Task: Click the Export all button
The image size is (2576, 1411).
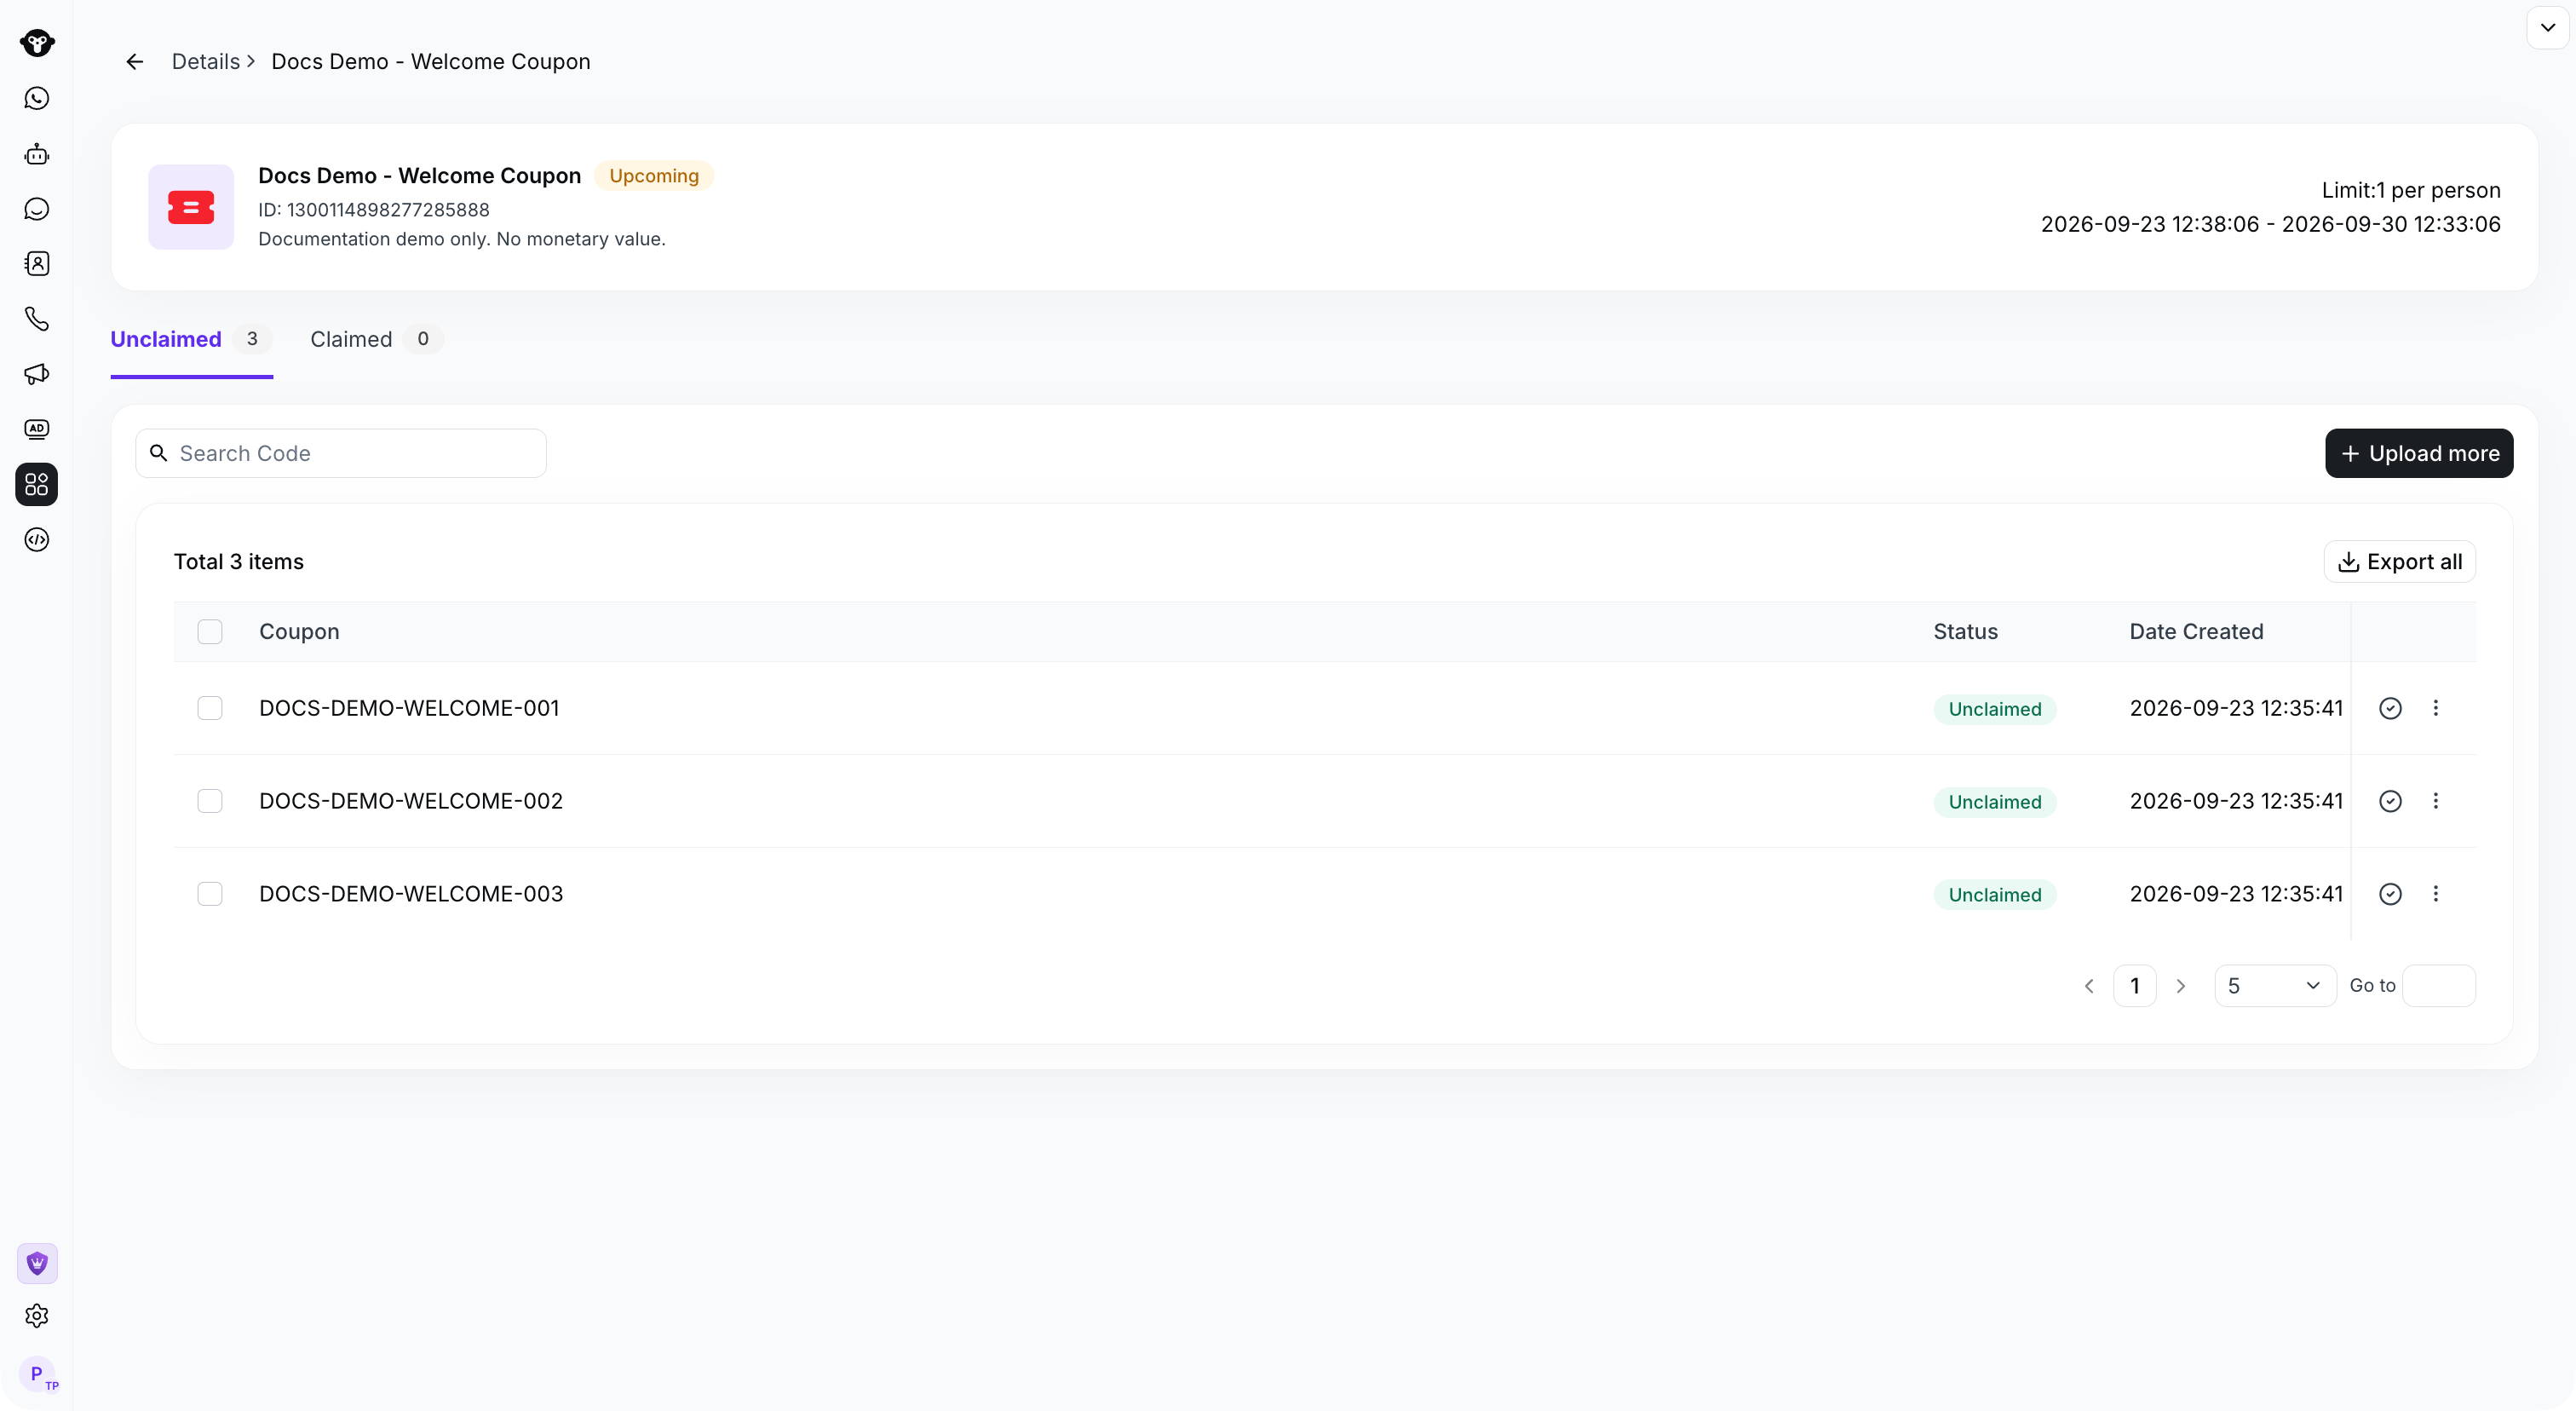Action: click(2399, 562)
